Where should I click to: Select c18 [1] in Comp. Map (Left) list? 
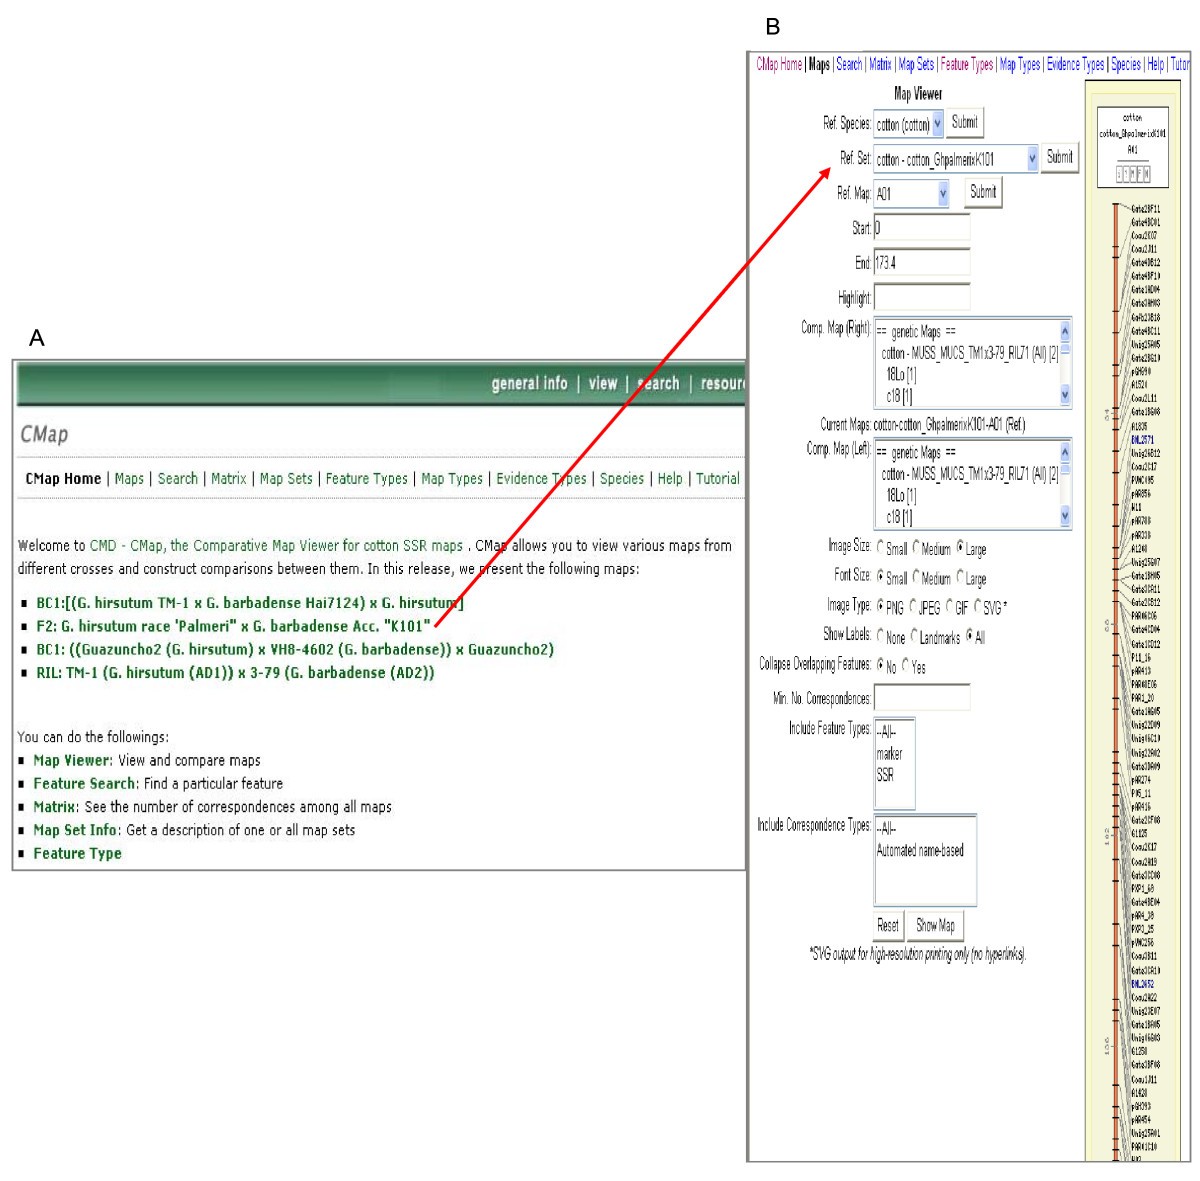[x=900, y=517]
